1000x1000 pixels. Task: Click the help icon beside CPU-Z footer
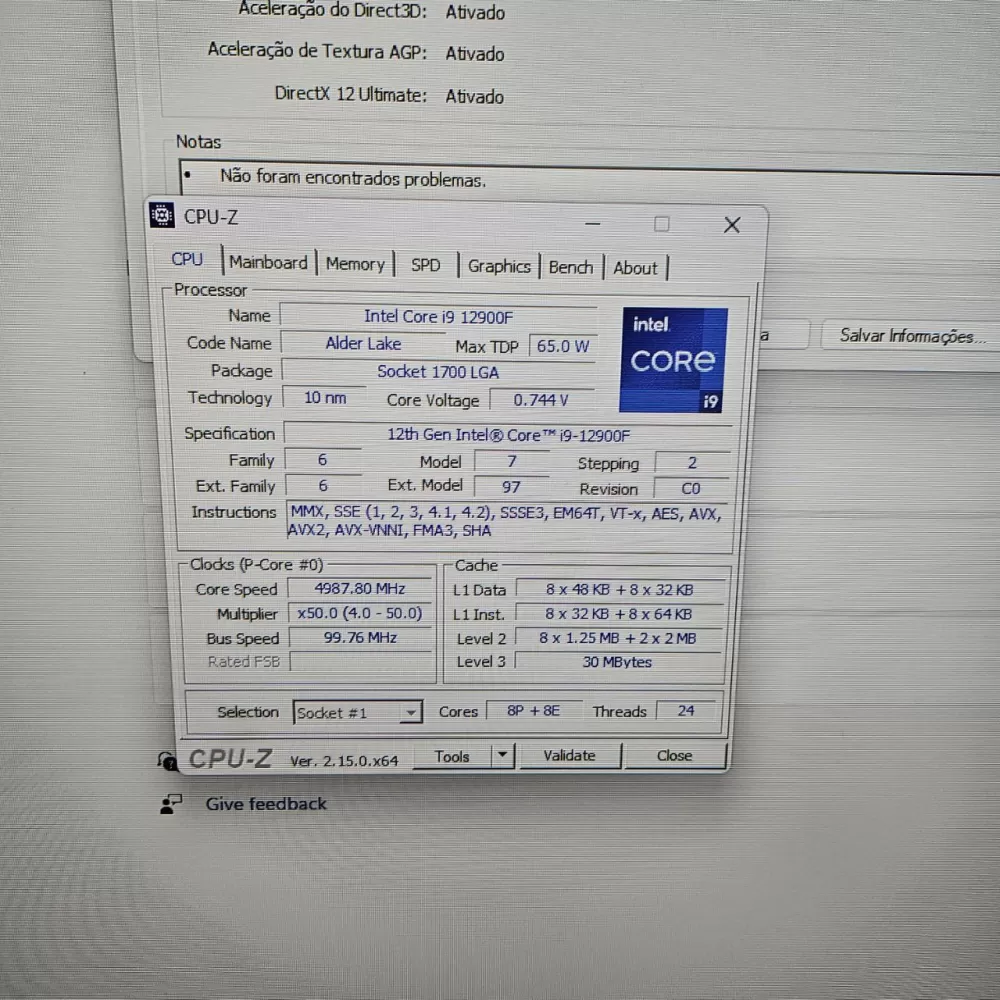167,760
